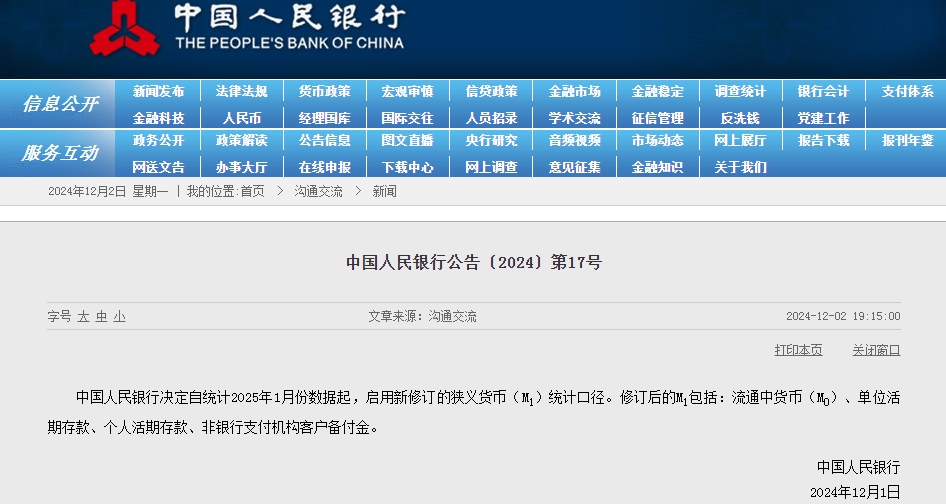Open the 人民币 navigation item
The width and height of the screenshot is (946, 504).
241,118
